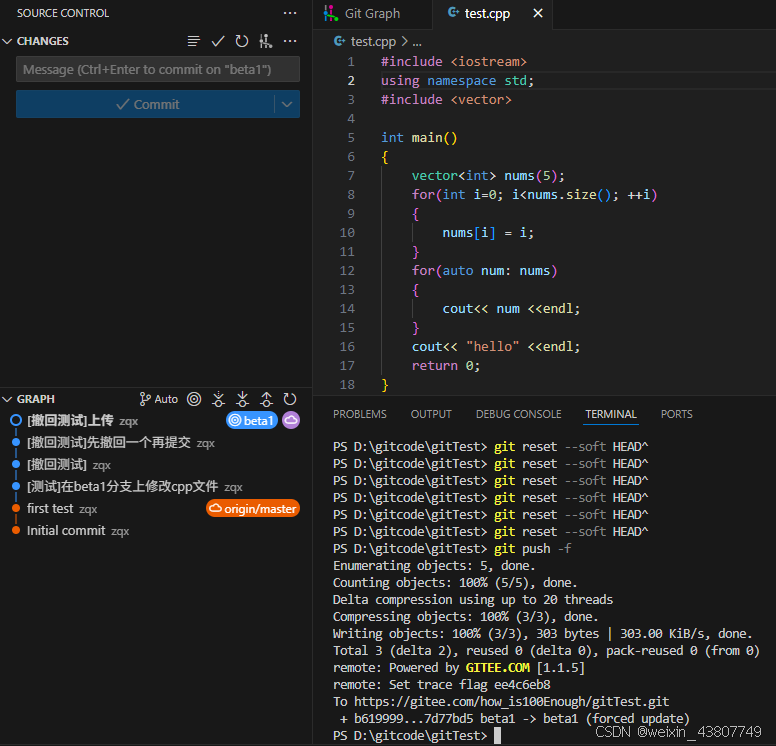Toggle view as tree in Changes

[x=194, y=41]
